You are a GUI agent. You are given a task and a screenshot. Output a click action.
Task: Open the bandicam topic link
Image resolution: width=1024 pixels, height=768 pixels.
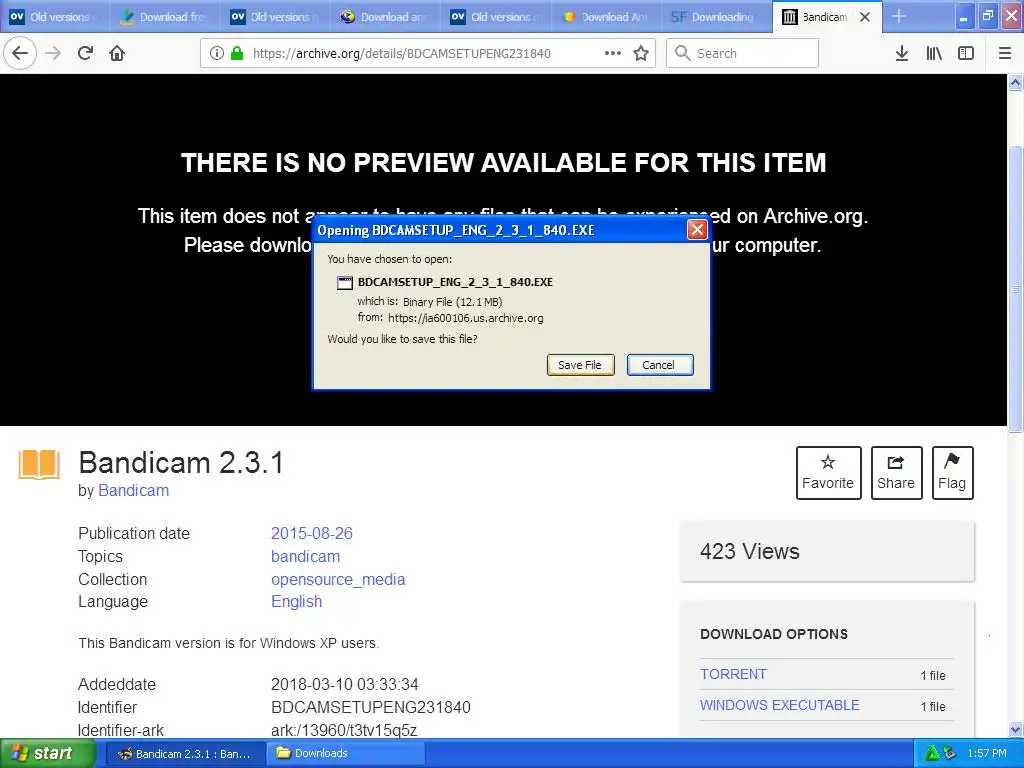305,556
